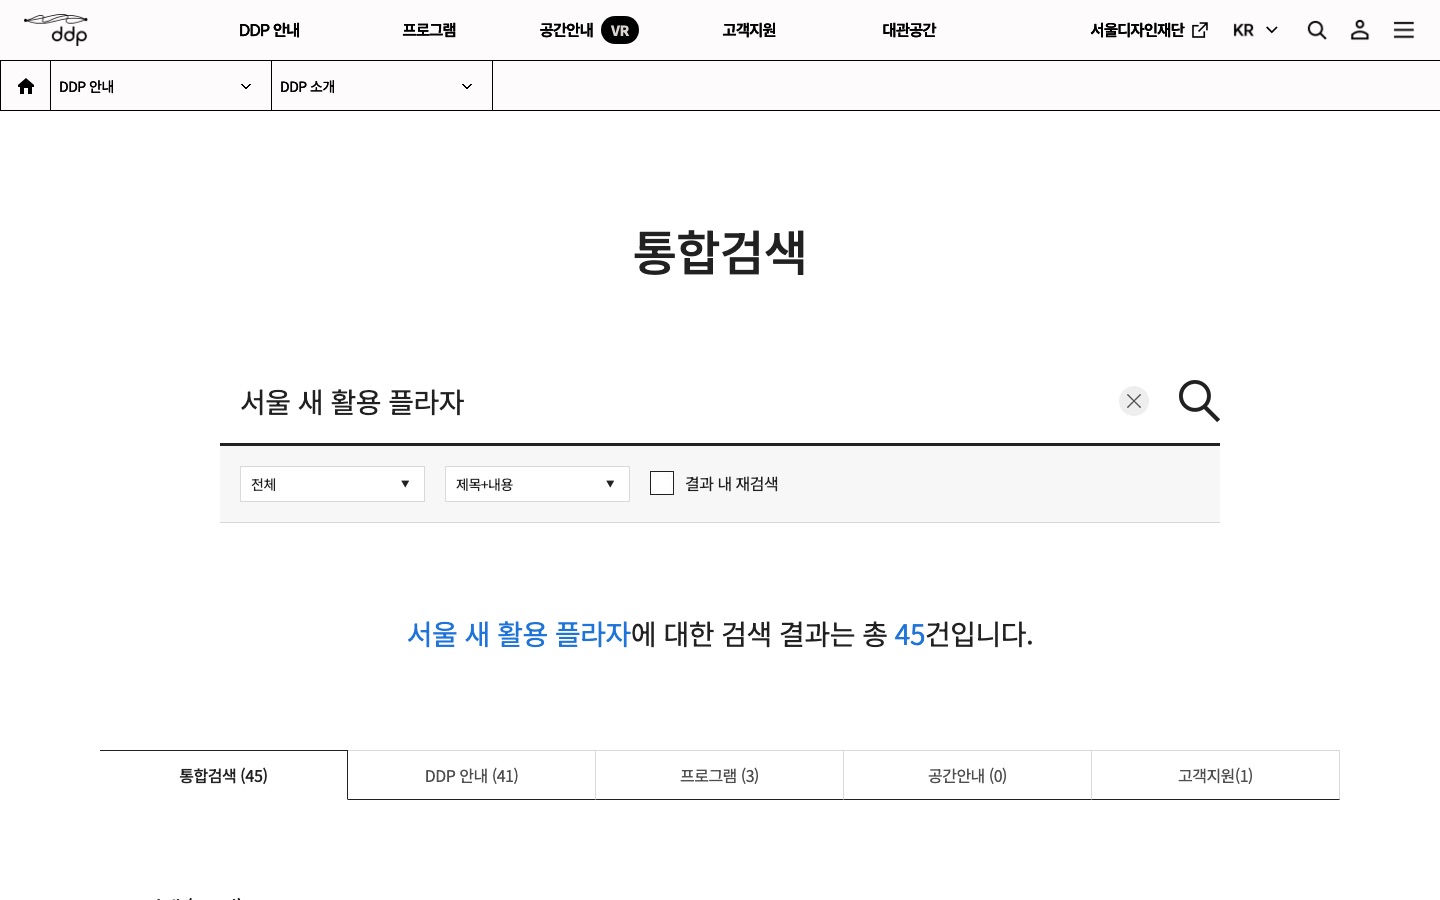Switch to the 공간안내 (0) tab
Screen dimensions: 1440x900
(x=967, y=775)
